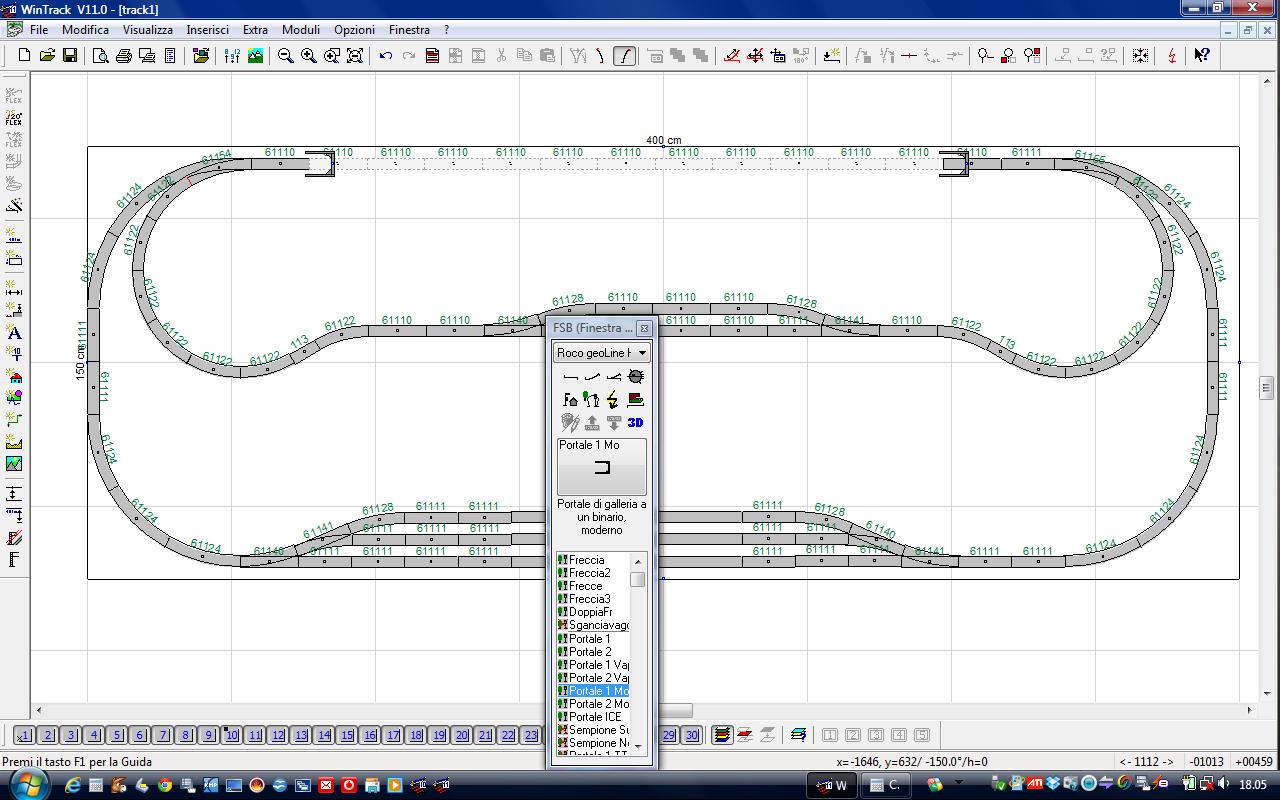Select DoppiaFr in the FSB list

click(593, 612)
